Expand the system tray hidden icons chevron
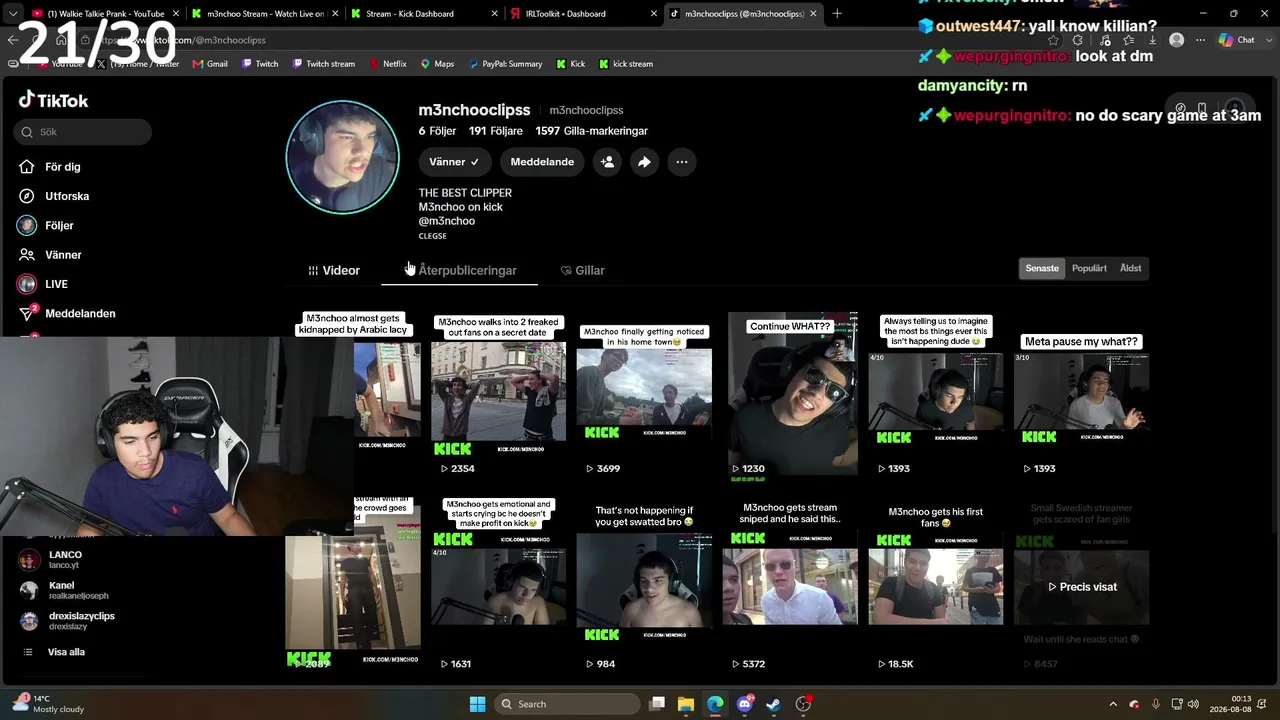Viewport: 1280px width, 720px height. 1113,704
